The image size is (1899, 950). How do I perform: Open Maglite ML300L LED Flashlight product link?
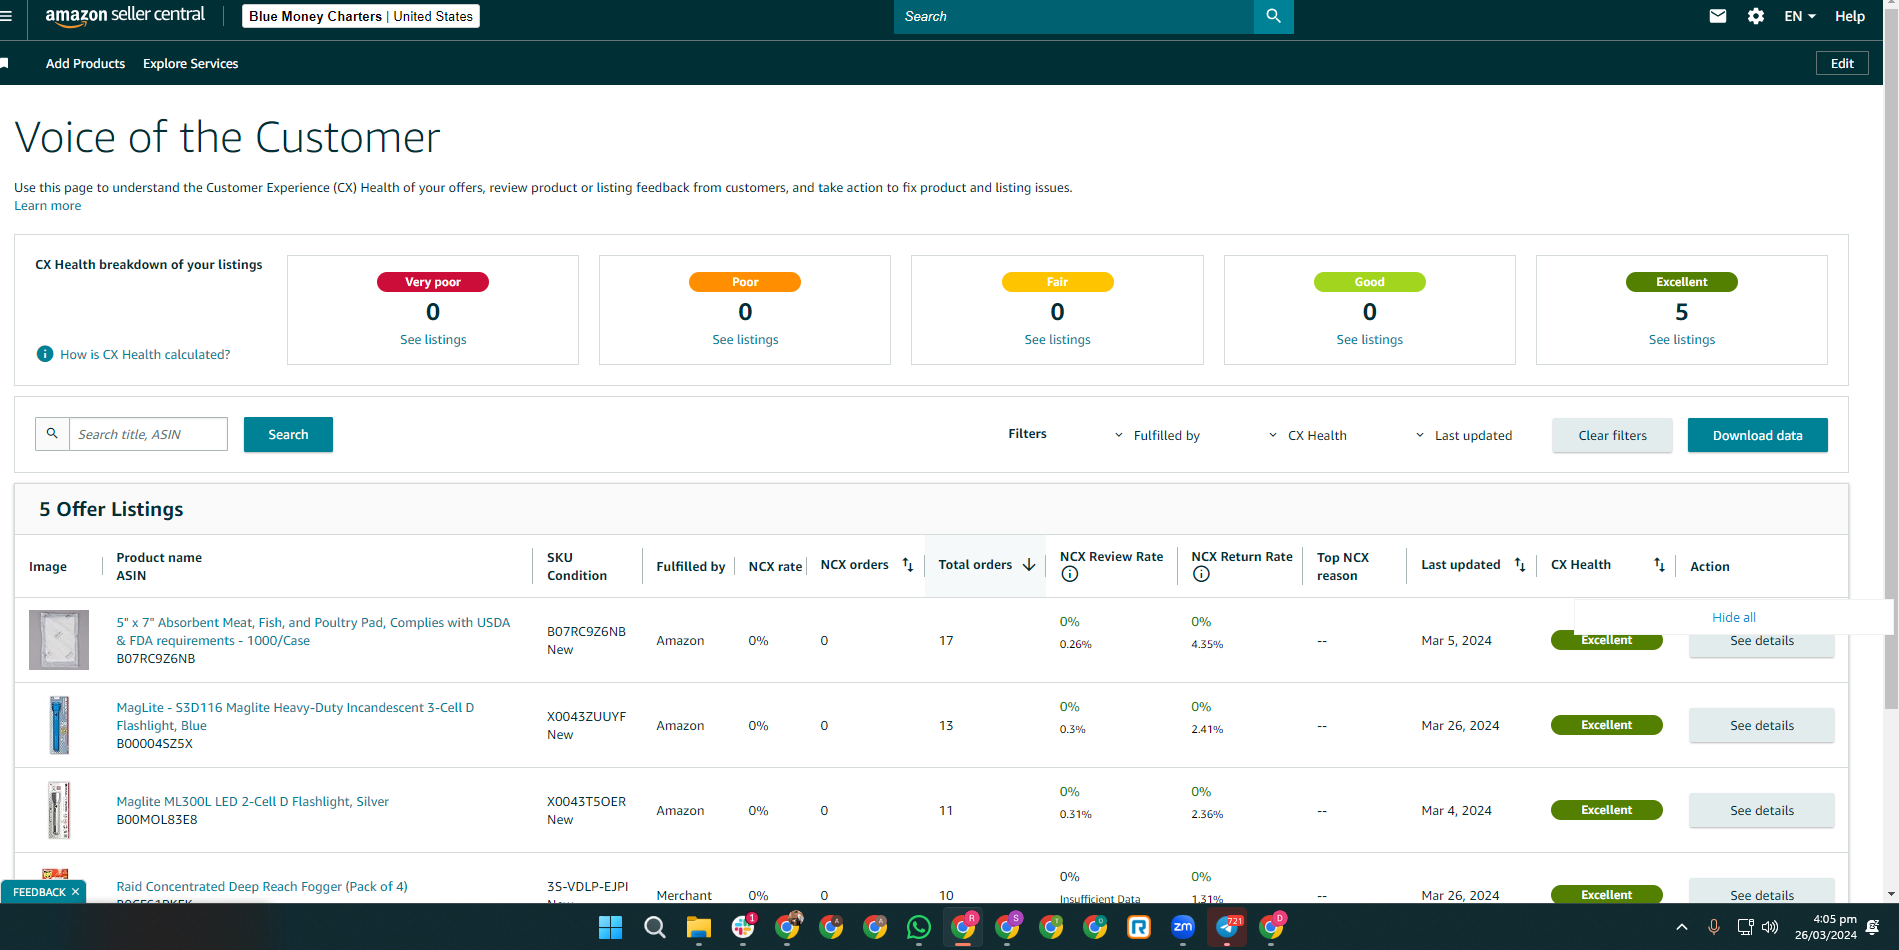(x=252, y=801)
